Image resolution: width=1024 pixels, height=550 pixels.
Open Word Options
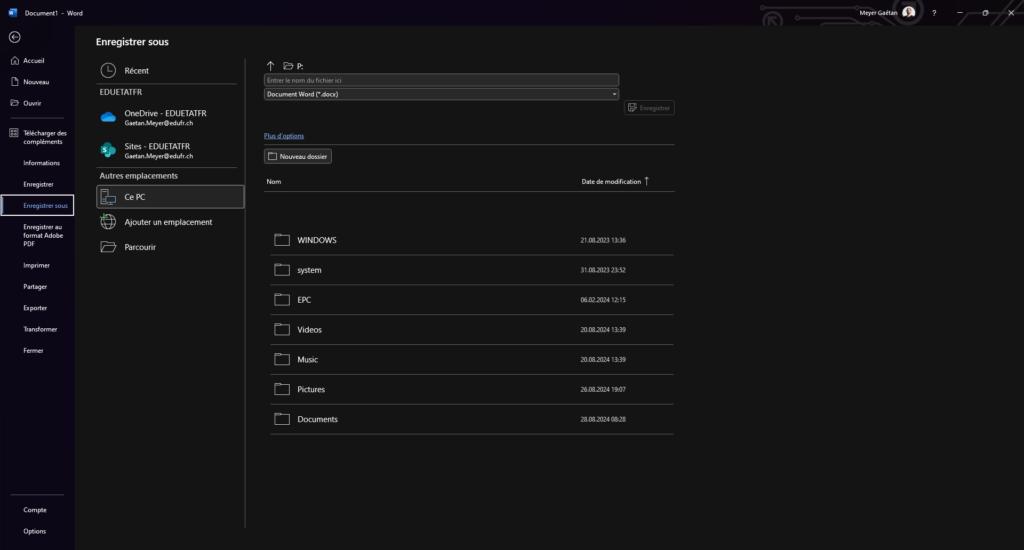(35, 531)
